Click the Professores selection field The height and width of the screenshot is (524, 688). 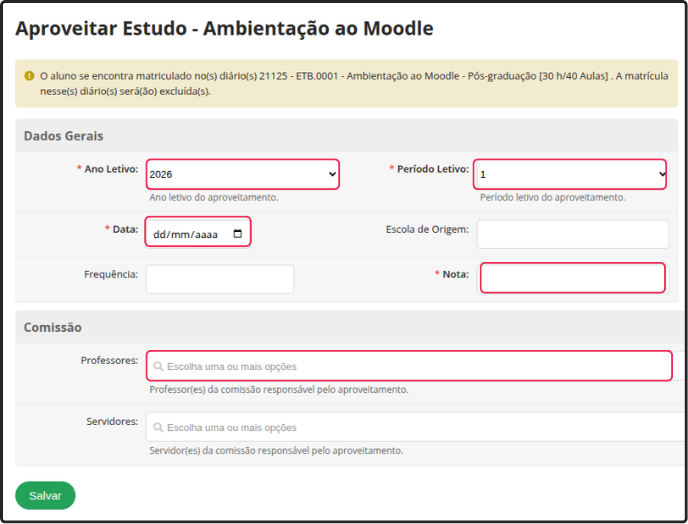click(x=409, y=366)
